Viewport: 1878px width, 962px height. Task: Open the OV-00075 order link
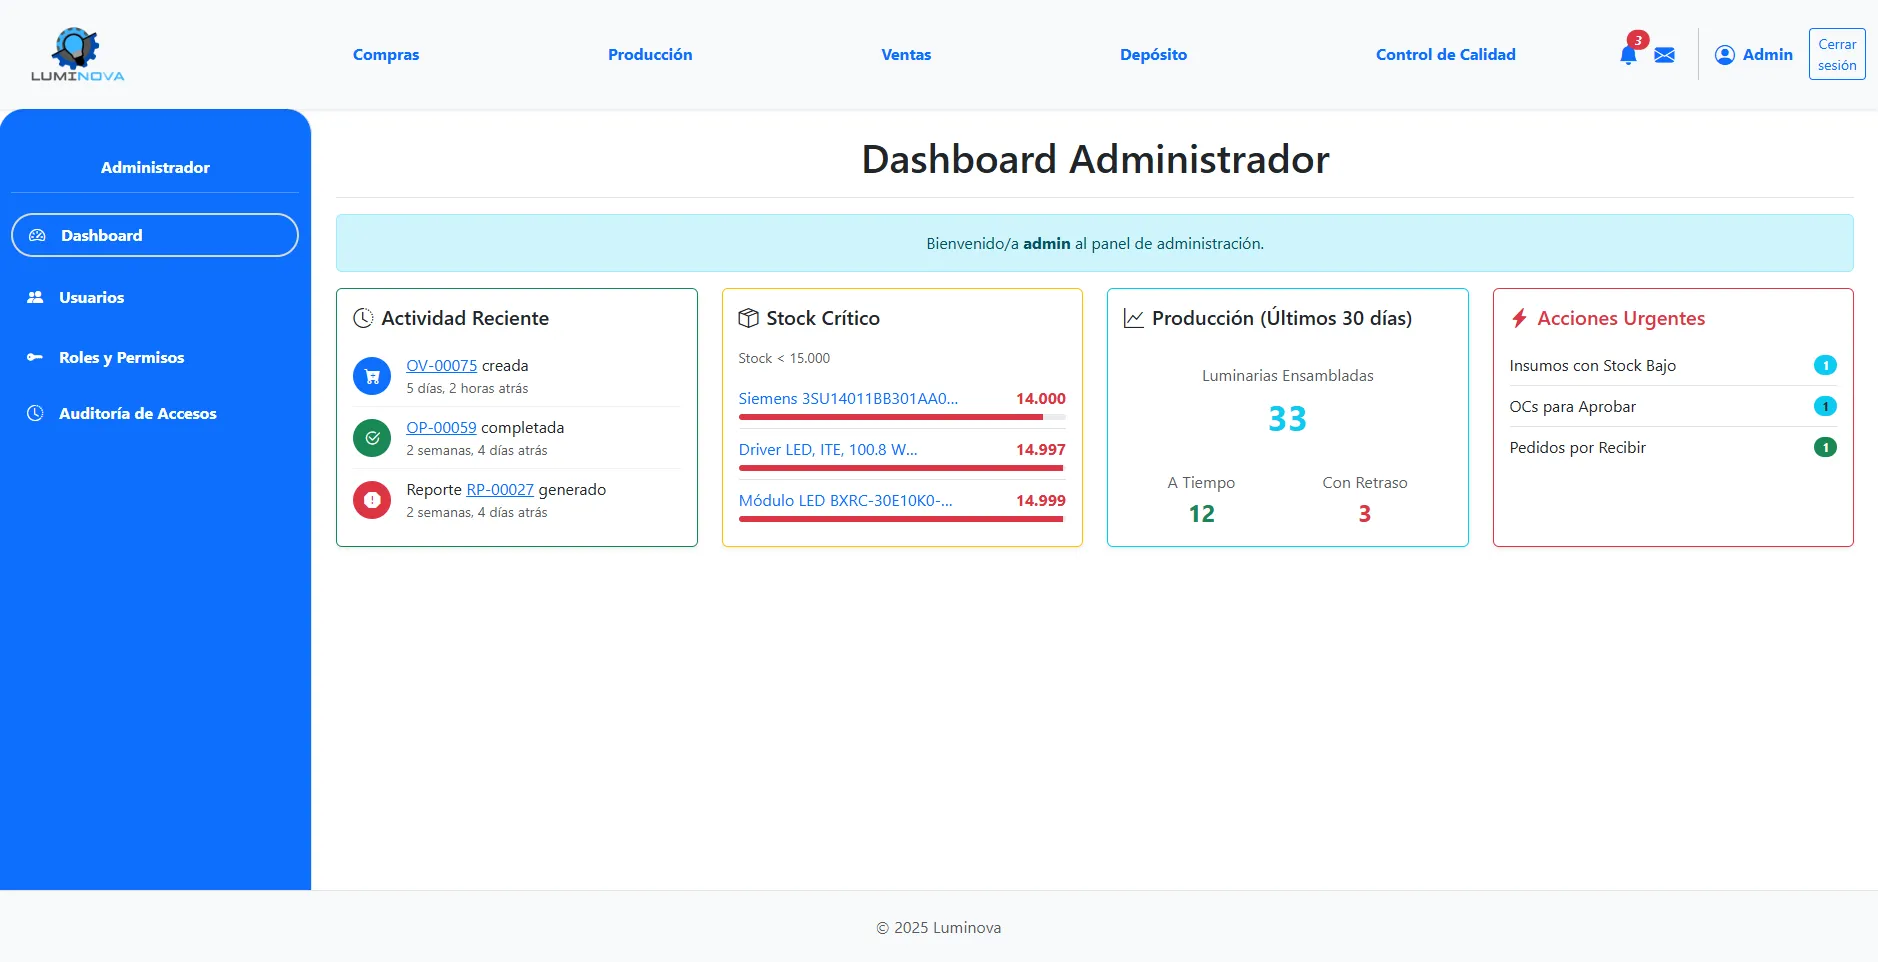coord(441,366)
